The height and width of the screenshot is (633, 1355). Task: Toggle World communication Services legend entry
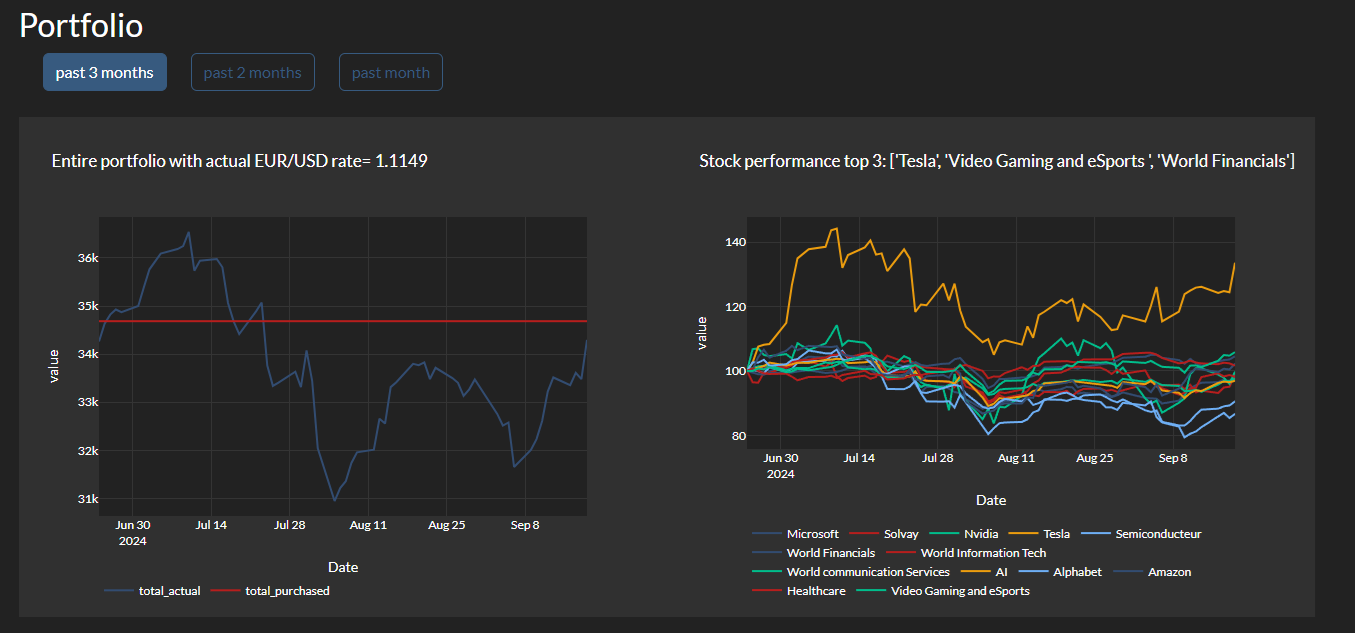point(868,572)
